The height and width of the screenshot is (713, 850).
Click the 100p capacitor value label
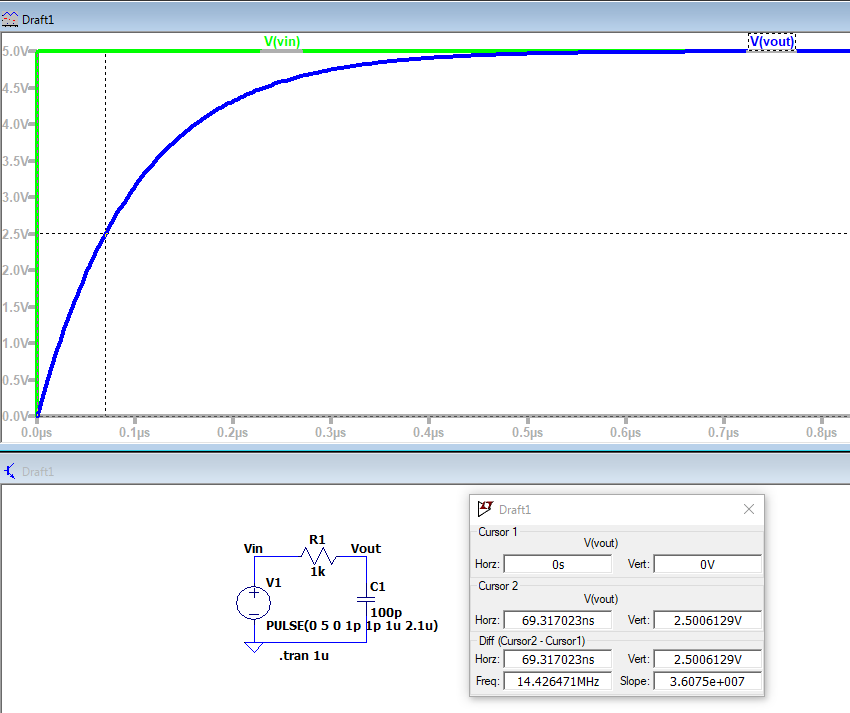(x=386, y=612)
